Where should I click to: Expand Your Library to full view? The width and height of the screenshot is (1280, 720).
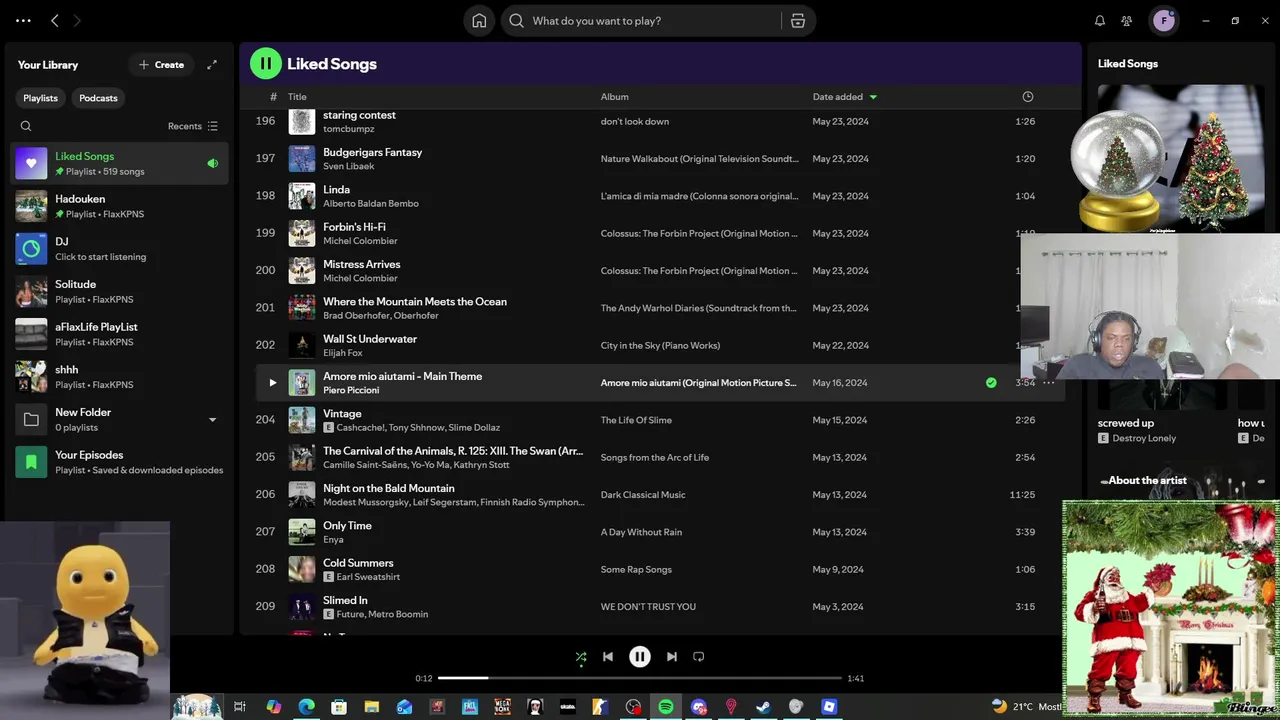coord(212,65)
